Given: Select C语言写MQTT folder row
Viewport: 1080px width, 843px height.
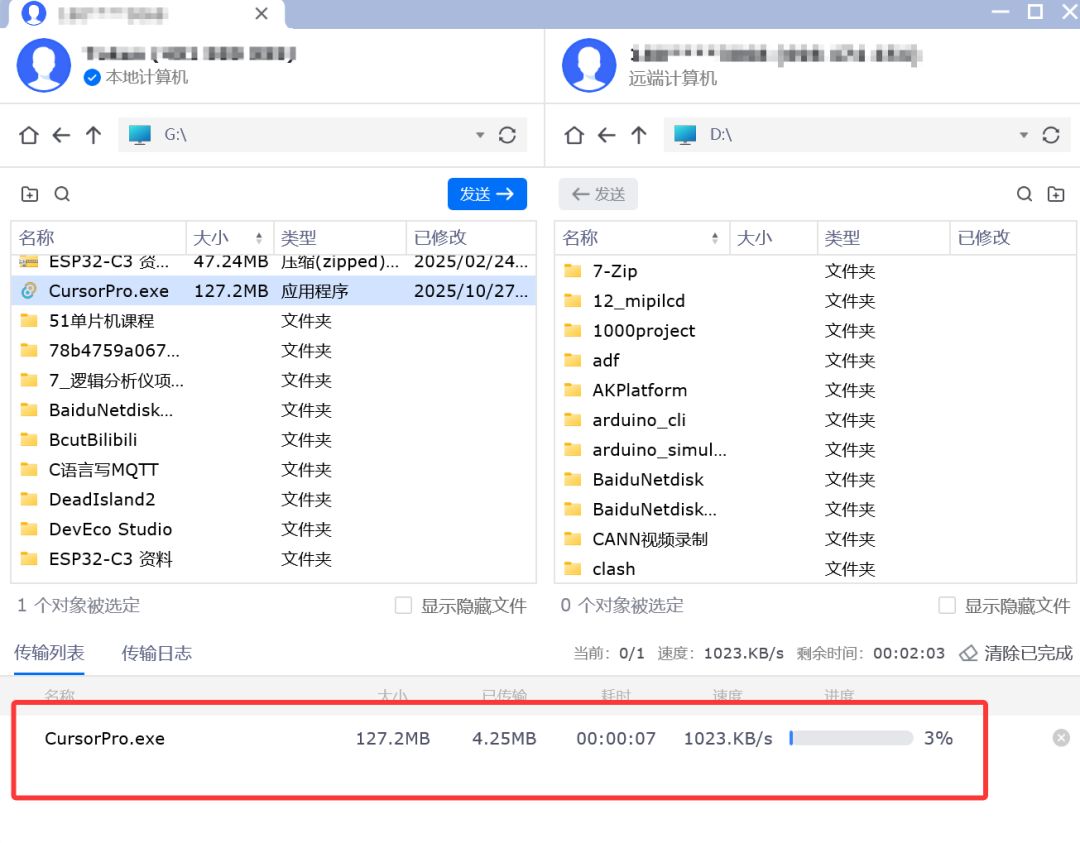Looking at the screenshot, I should [x=273, y=469].
